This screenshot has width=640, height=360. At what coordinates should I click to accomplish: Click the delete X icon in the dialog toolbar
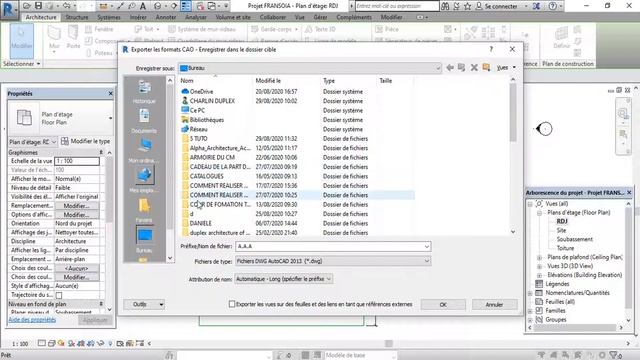(474, 67)
